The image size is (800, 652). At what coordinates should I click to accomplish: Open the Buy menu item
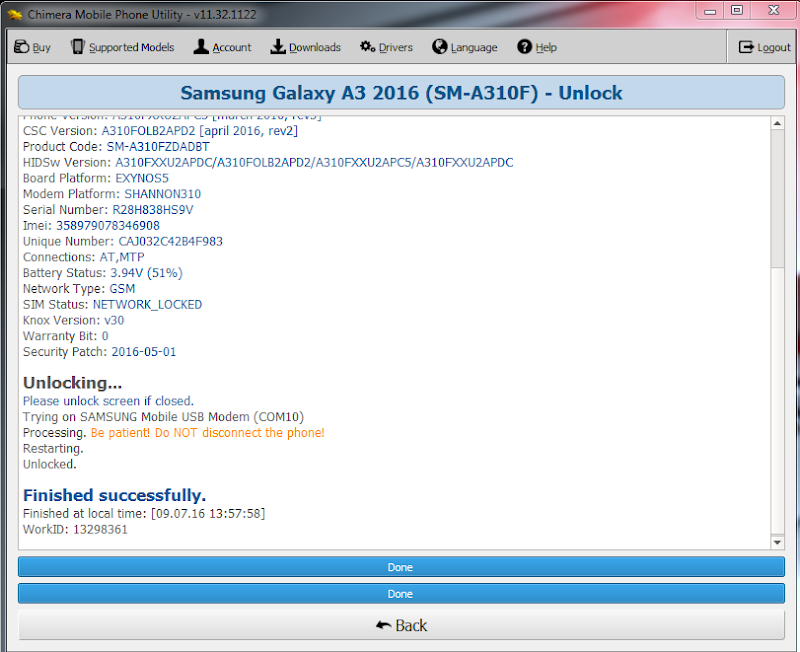[x=41, y=47]
